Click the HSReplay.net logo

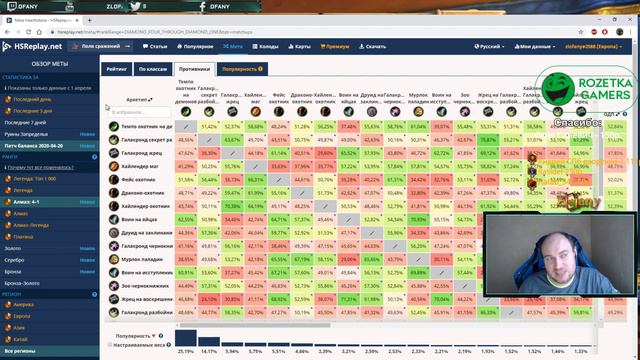[32, 47]
